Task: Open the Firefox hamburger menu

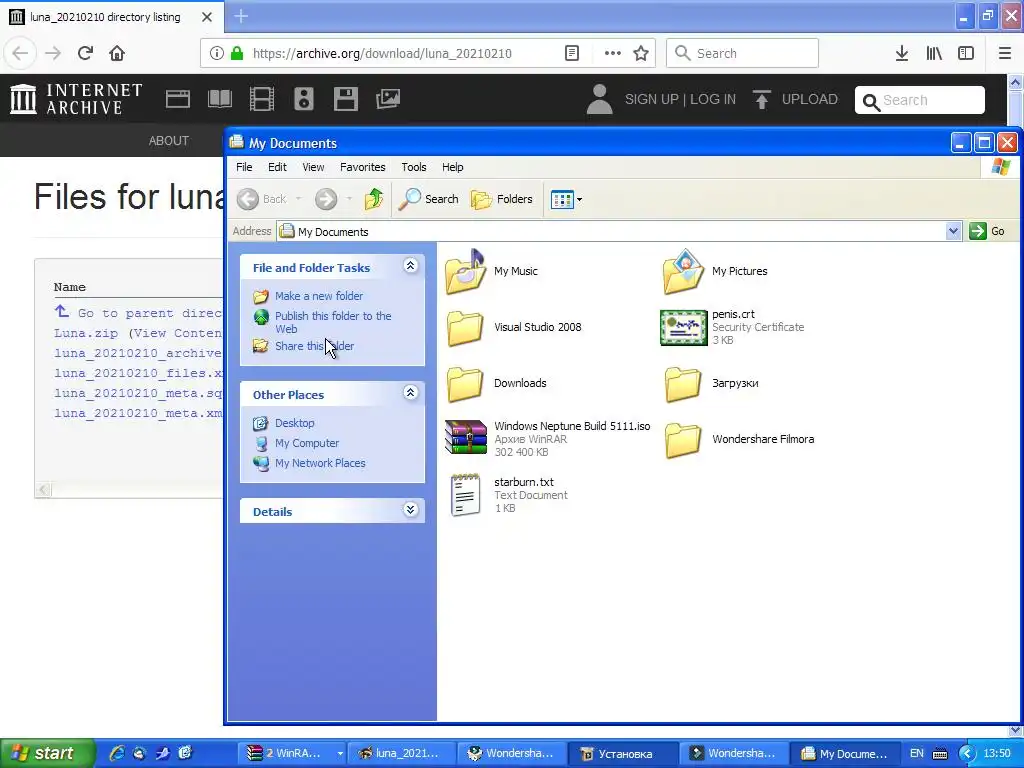Action: [x=1005, y=54]
